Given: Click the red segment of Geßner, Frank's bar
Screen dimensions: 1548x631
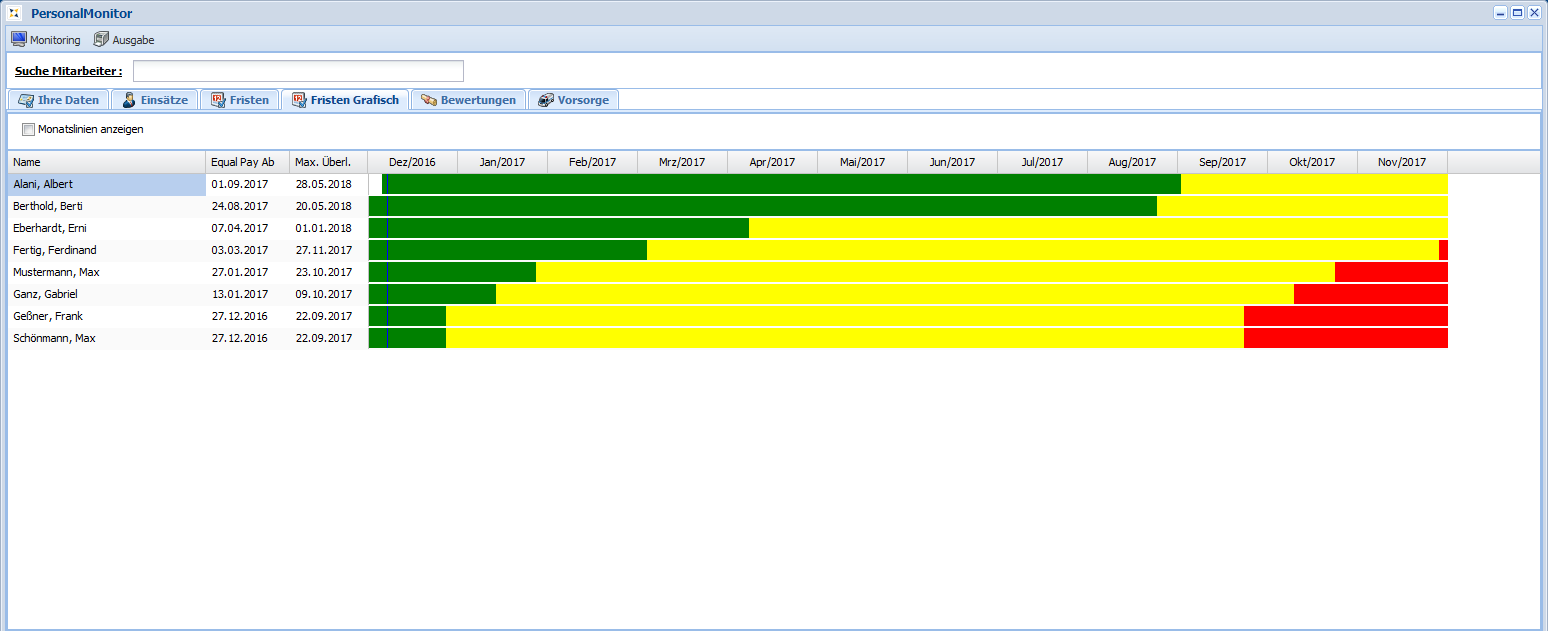Looking at the screenshot, I should [x=1345, y=316].
